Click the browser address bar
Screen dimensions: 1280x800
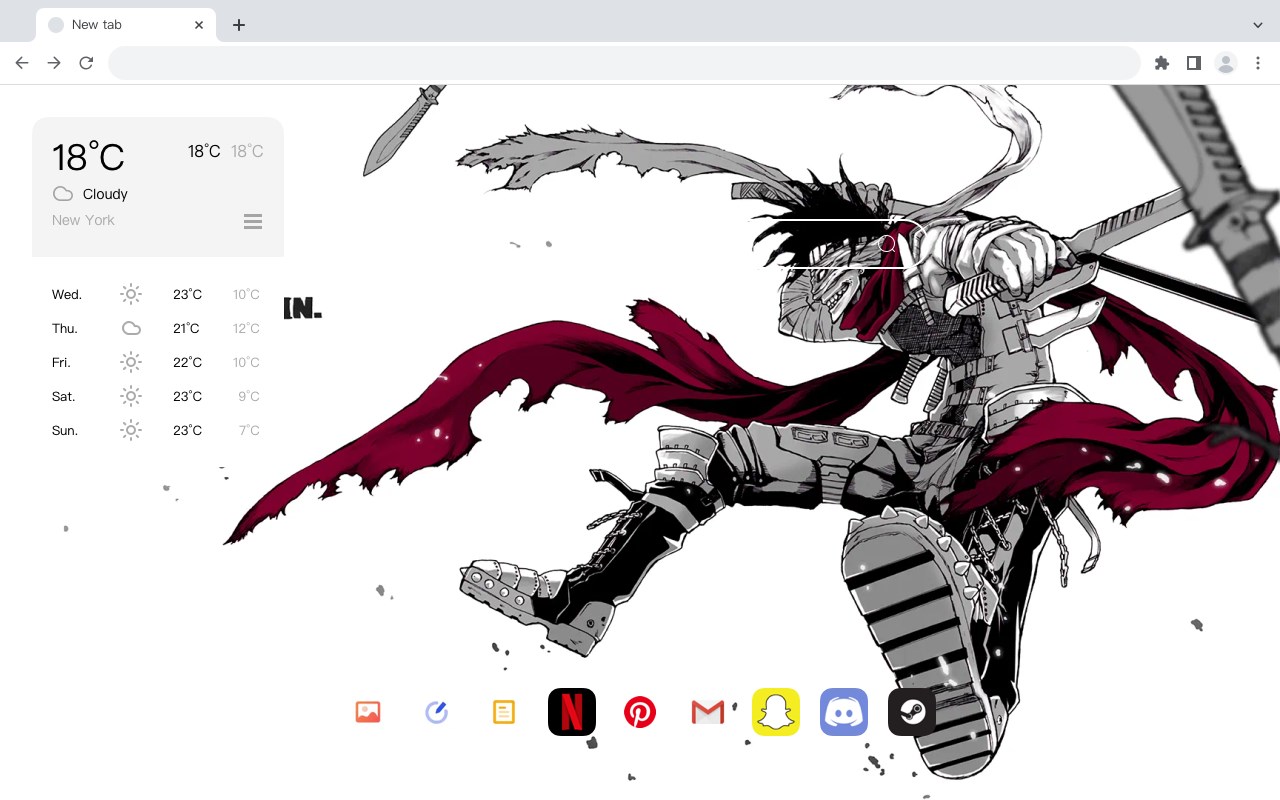point(624,63)
